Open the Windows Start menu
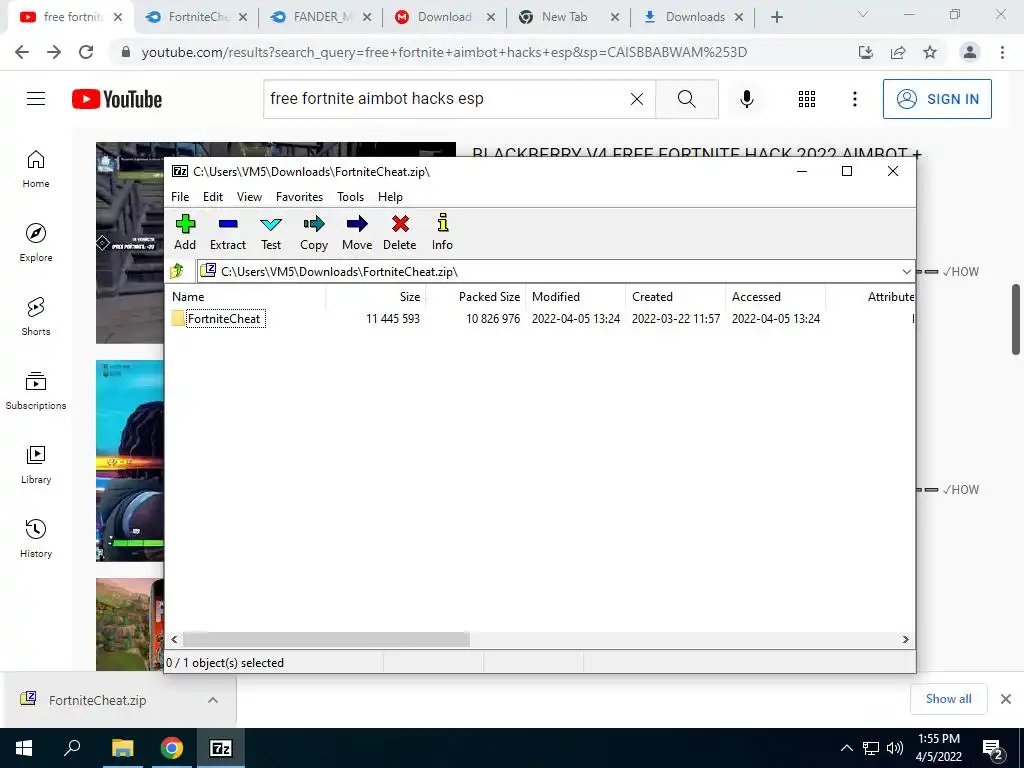Image resolution: width=1024 pixels, height=768 pixels. 24,748
